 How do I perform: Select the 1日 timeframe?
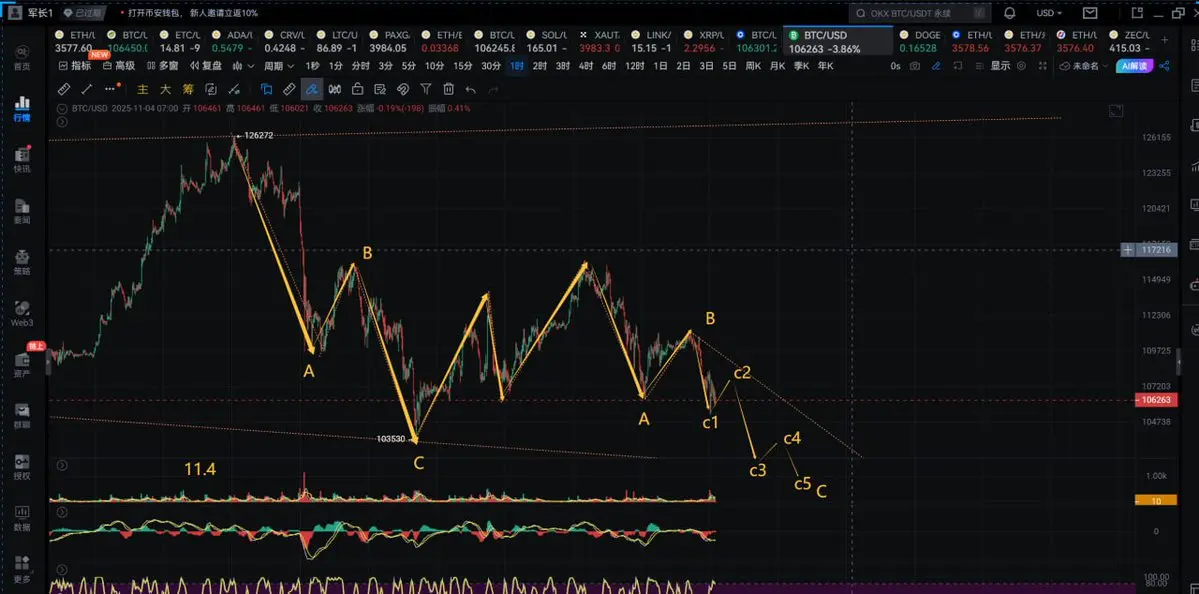click(x=661, y=66)
